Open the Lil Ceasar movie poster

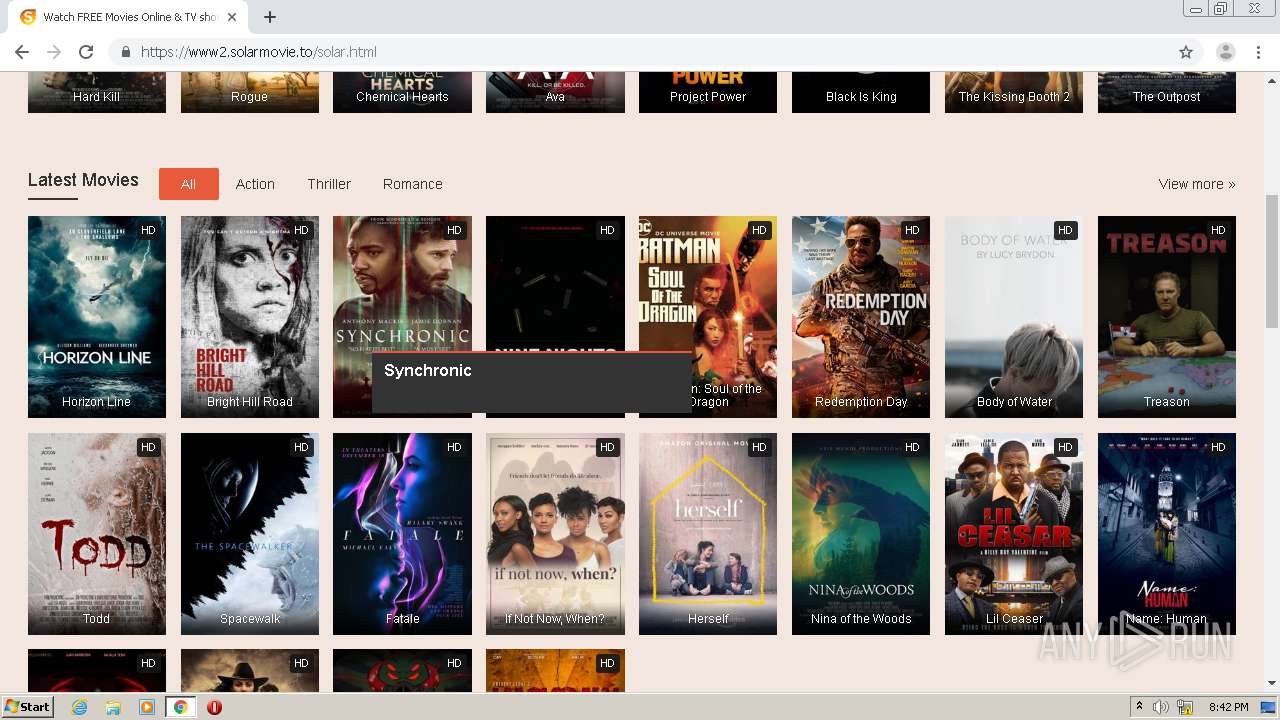1014,534
